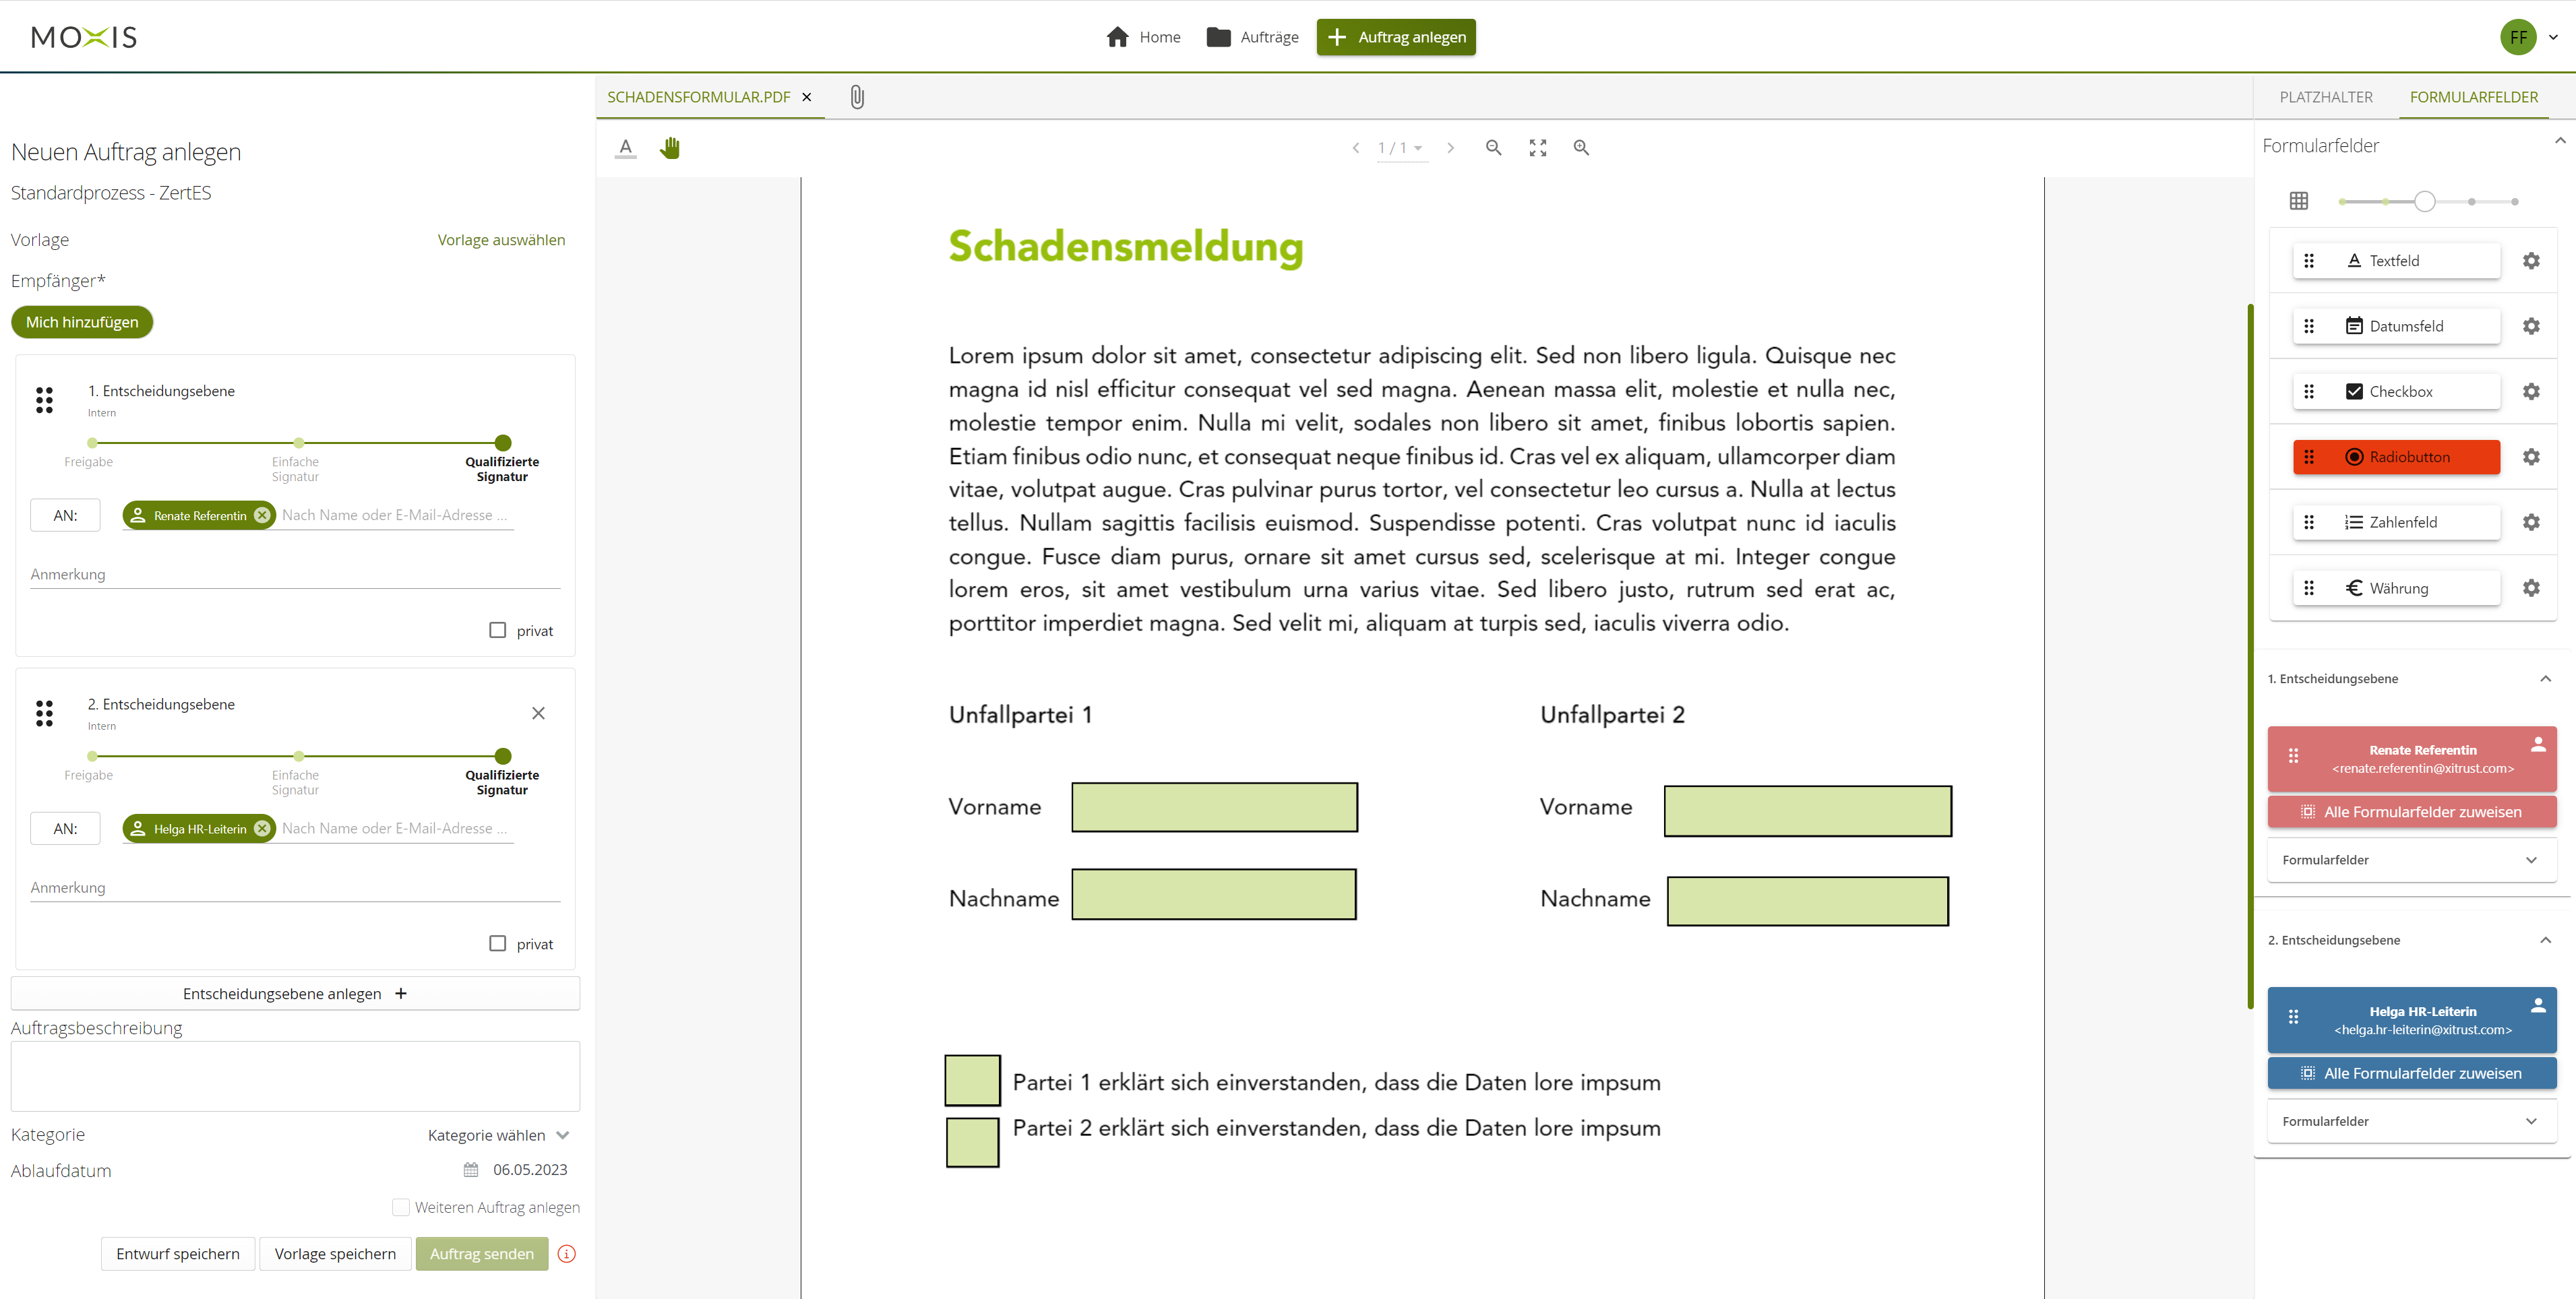Toggle the 'privat' checkbox in Entscheidungsebene 1

tap(497, 629)
